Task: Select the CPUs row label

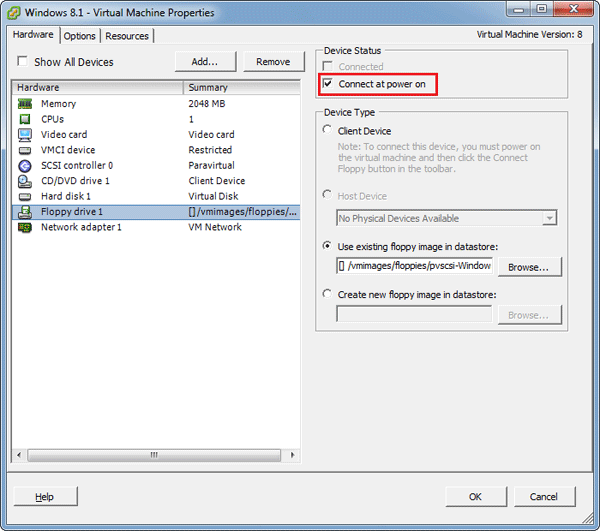Action: pos(52,119)
